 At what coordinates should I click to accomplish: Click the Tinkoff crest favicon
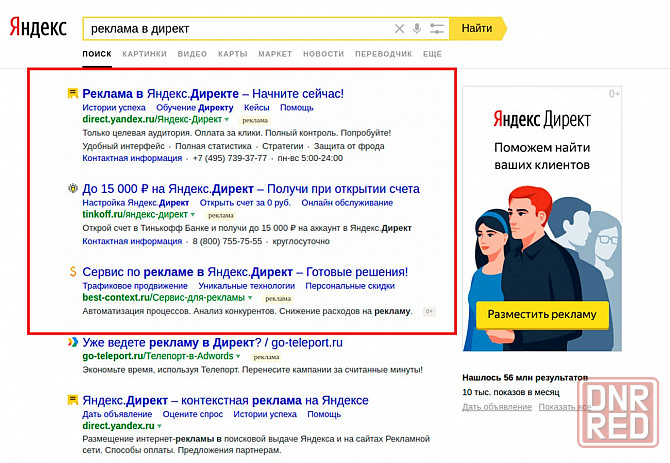pos(72,188)
